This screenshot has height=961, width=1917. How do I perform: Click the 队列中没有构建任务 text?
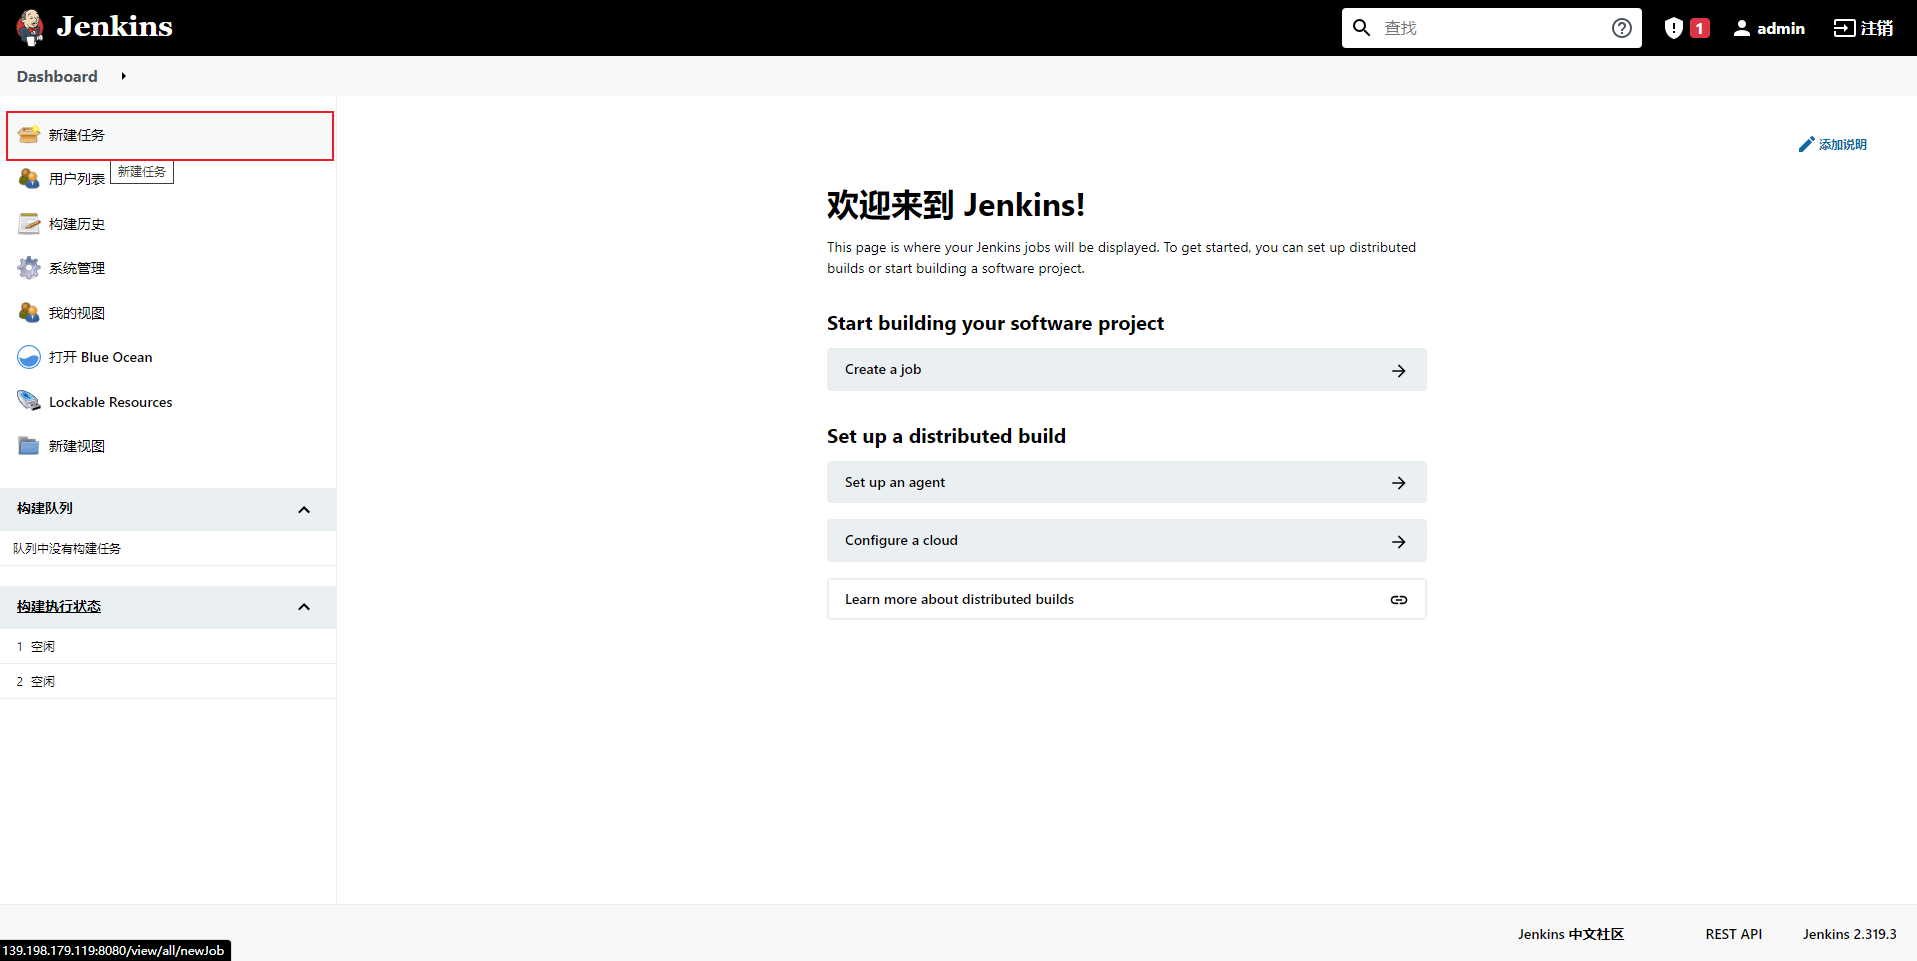pyautogui.click(x=67, y=549)
